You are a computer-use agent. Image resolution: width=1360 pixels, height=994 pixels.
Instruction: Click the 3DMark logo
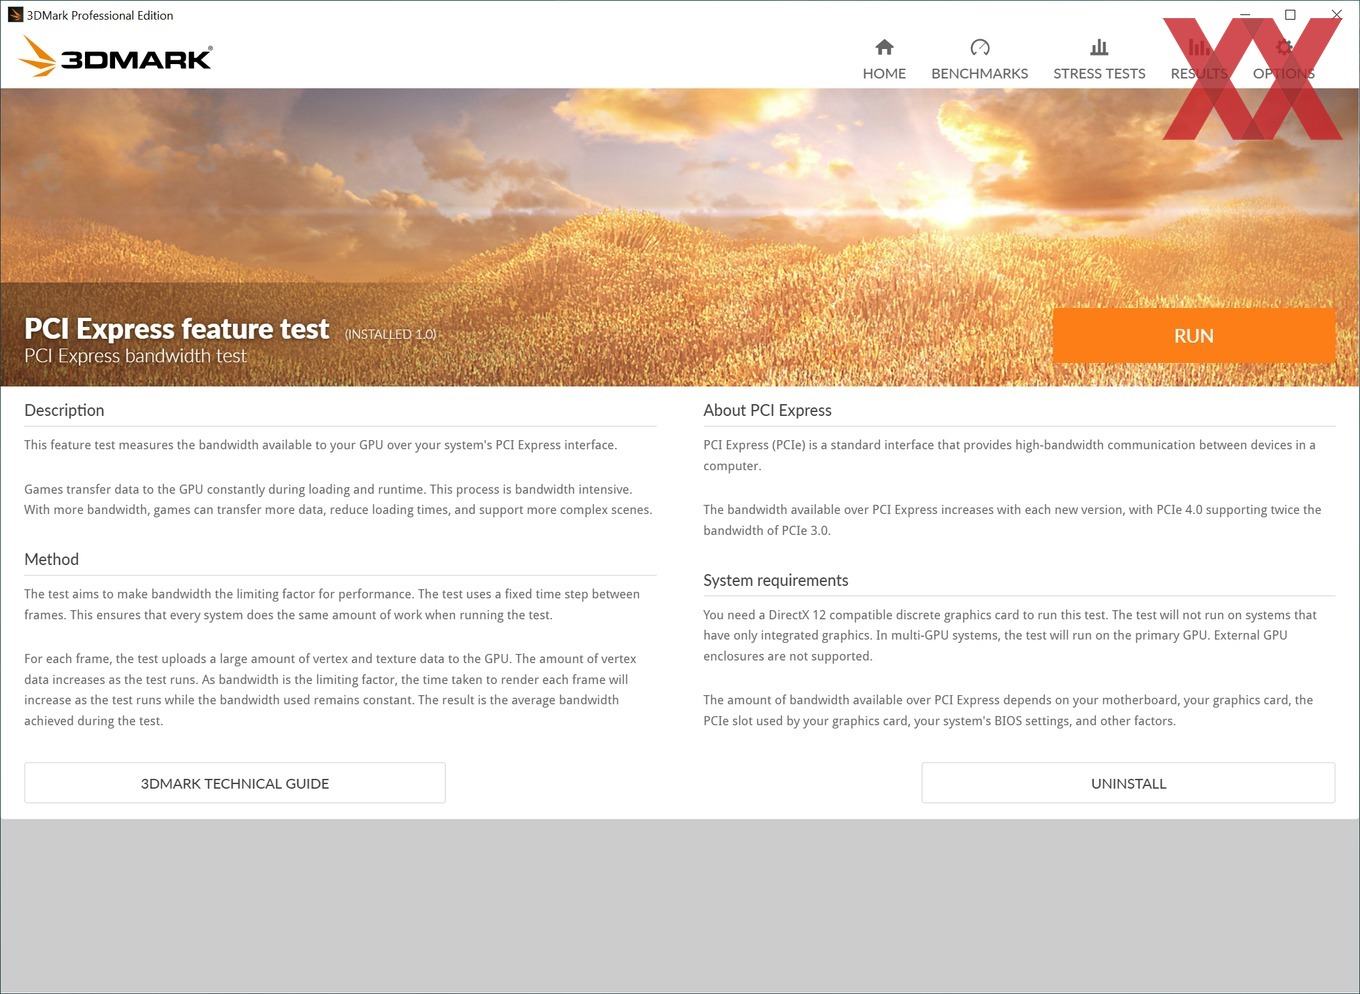pyautogui.click(x=115, y=57)
